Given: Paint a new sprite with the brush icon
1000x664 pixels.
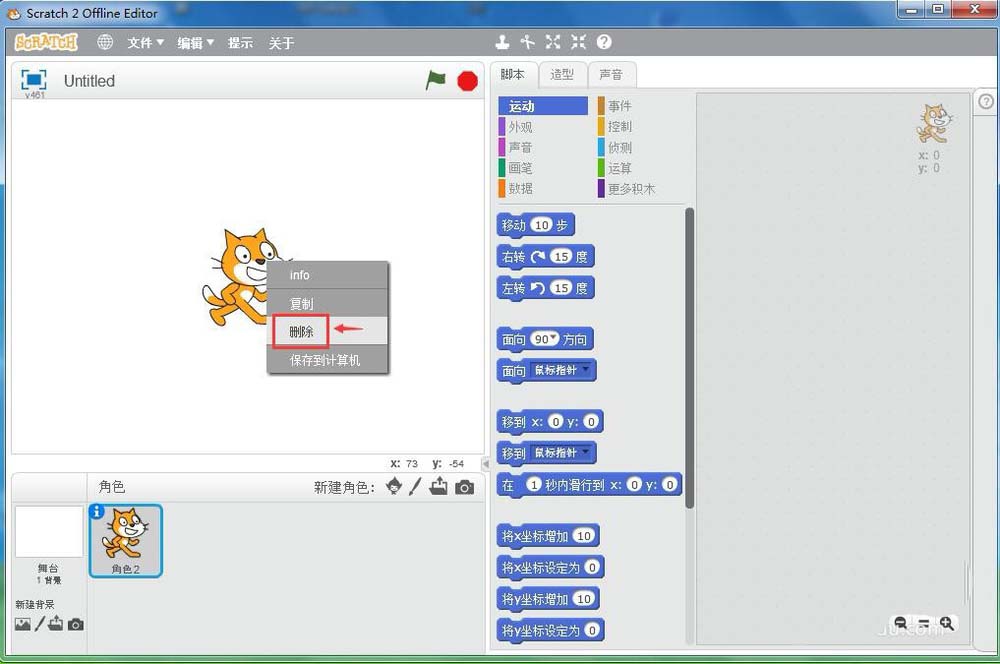Looking at the screenshot, I should point(414,487).
